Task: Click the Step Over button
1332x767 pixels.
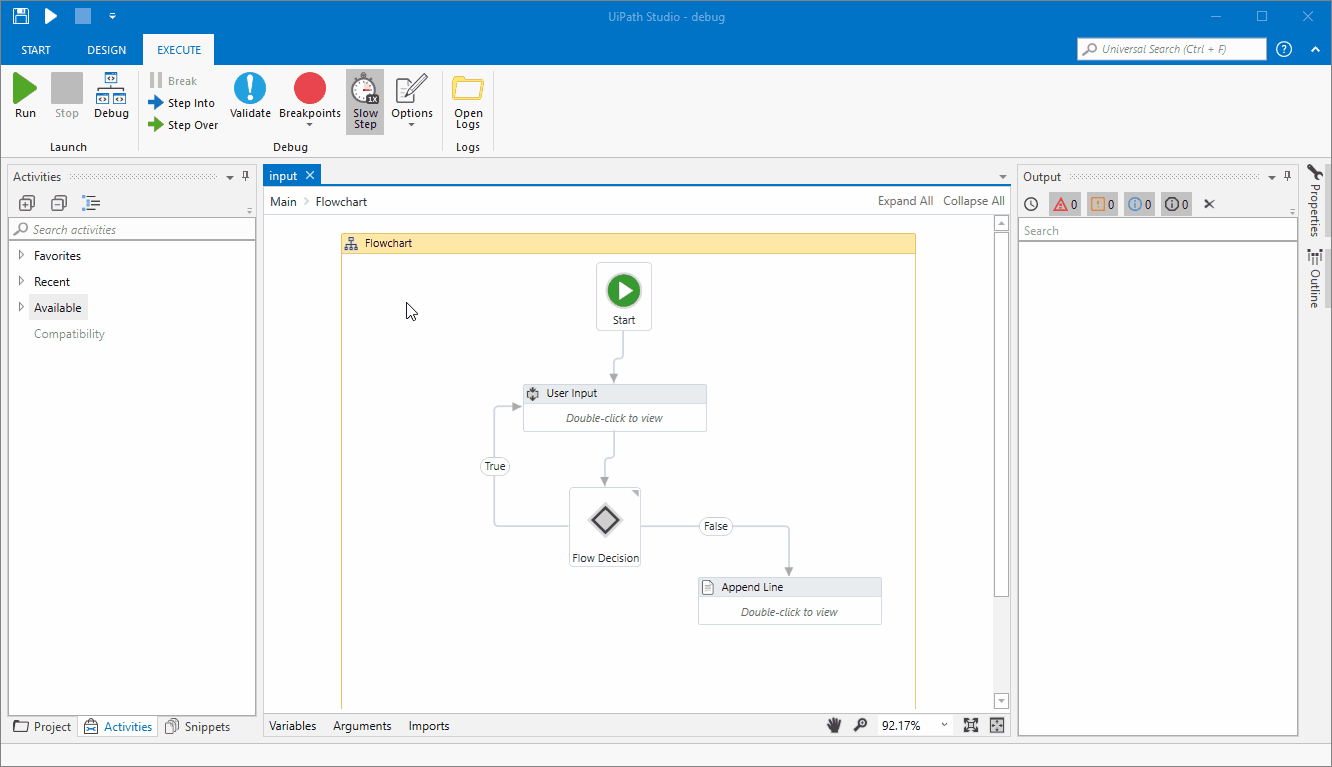Action: point(183,125)
